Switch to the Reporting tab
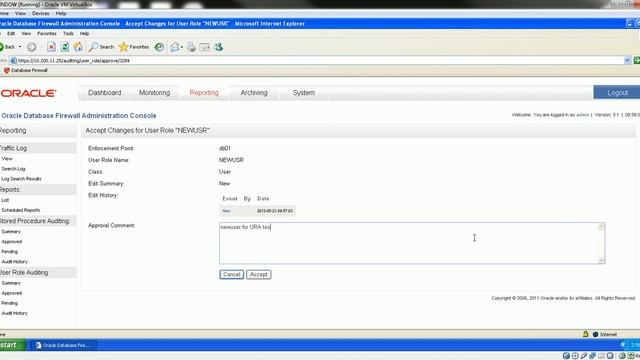 coord(204,93)
